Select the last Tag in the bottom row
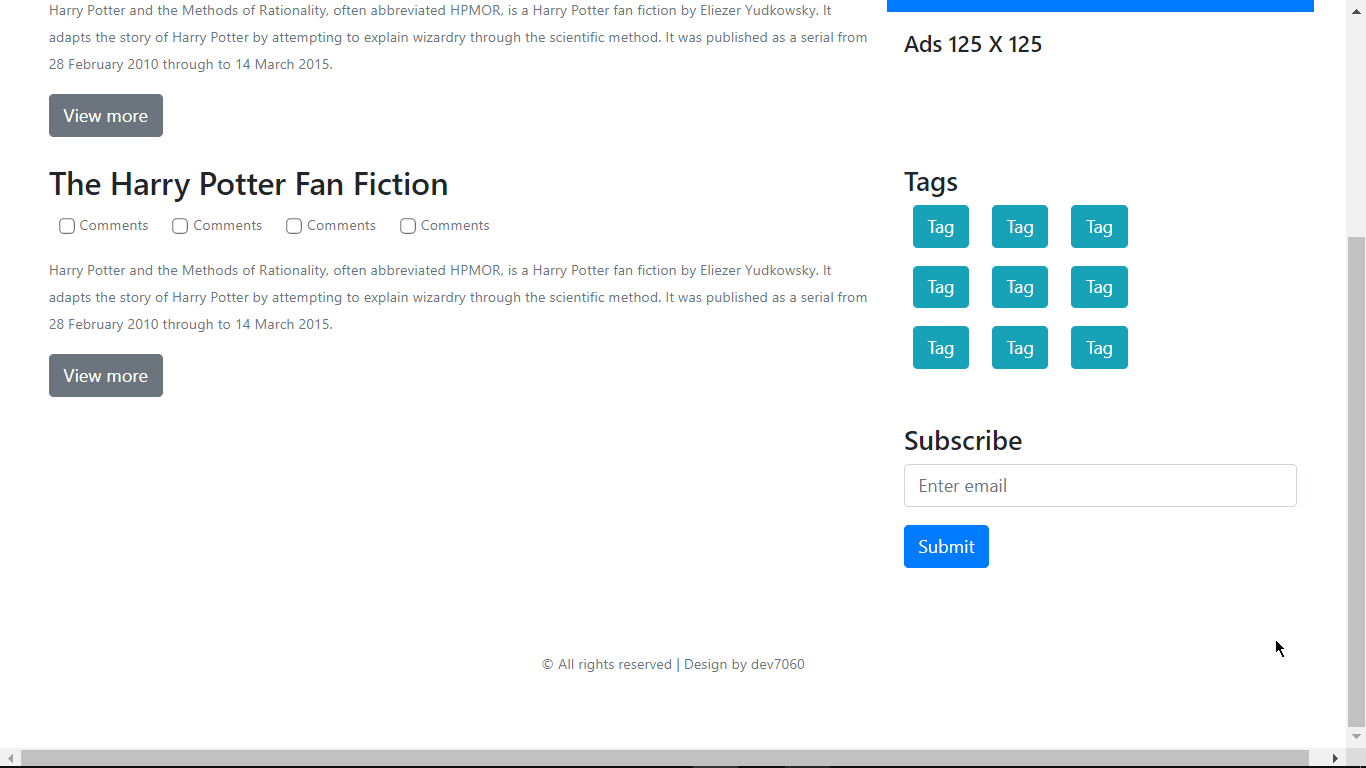 [x=1099, y=348]
